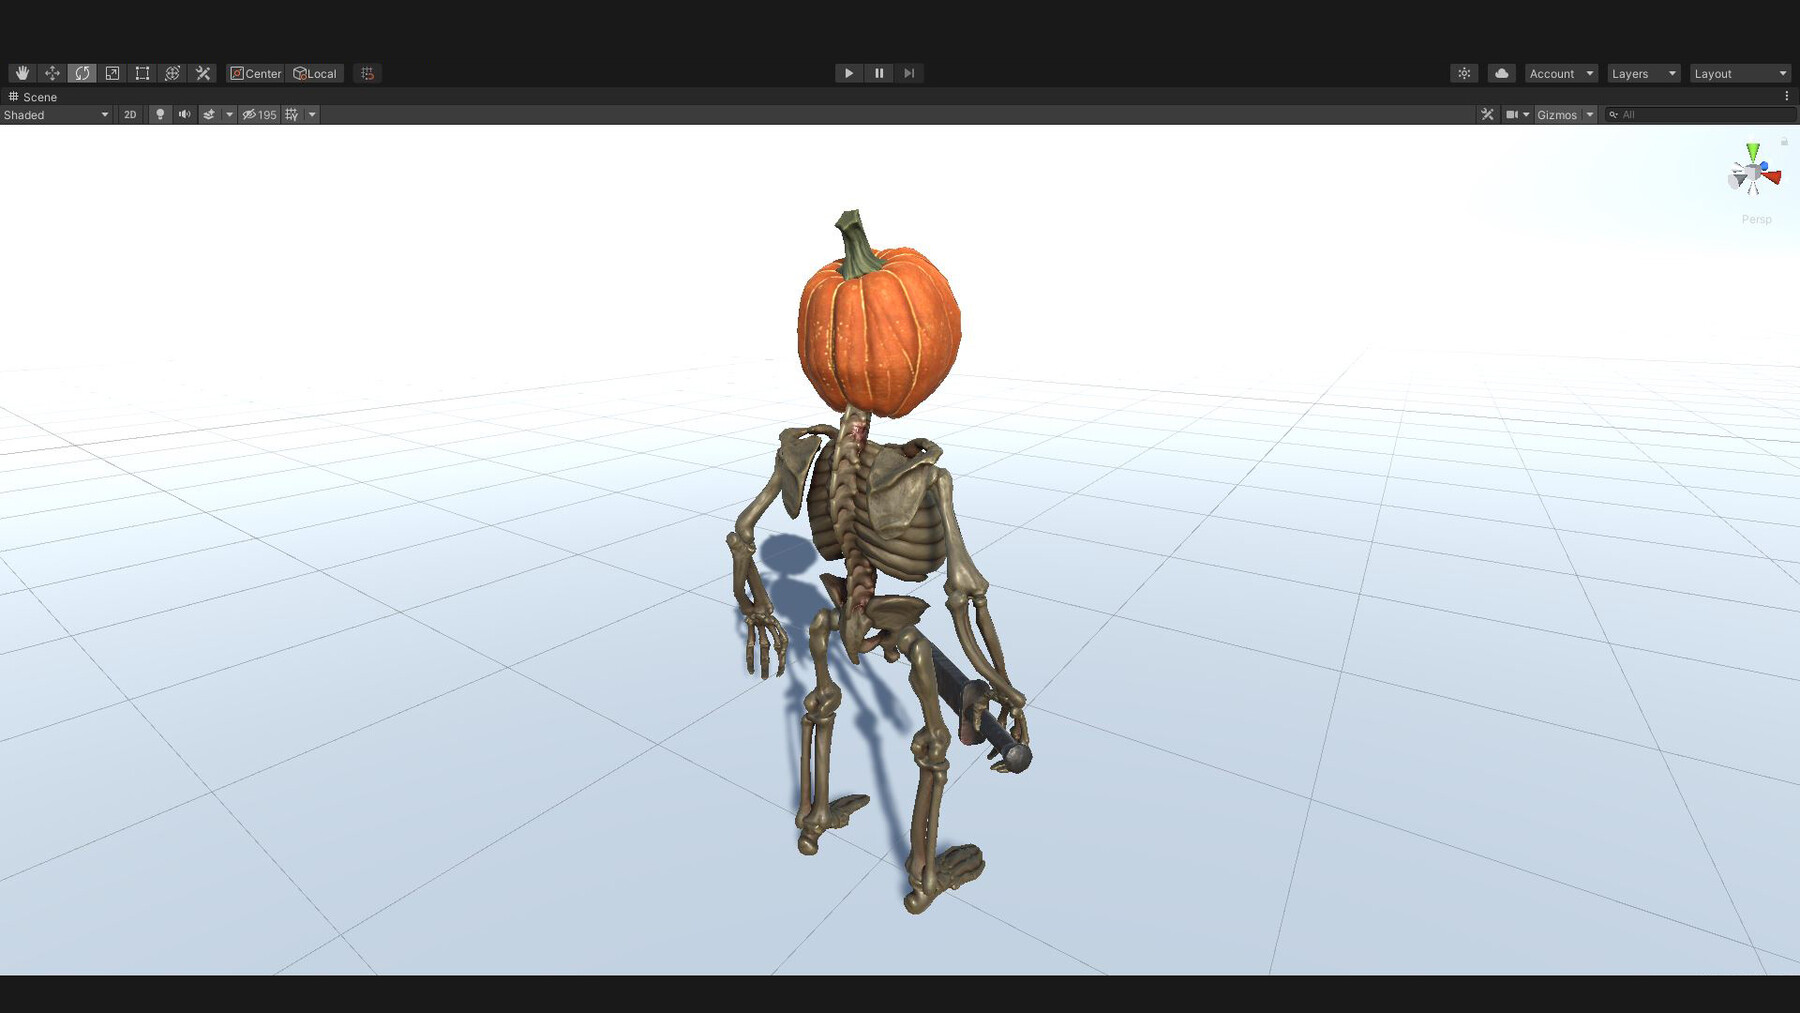1800x1013 pixels.
Task: Select the Rect Transform tool
Action: [141, 72]
